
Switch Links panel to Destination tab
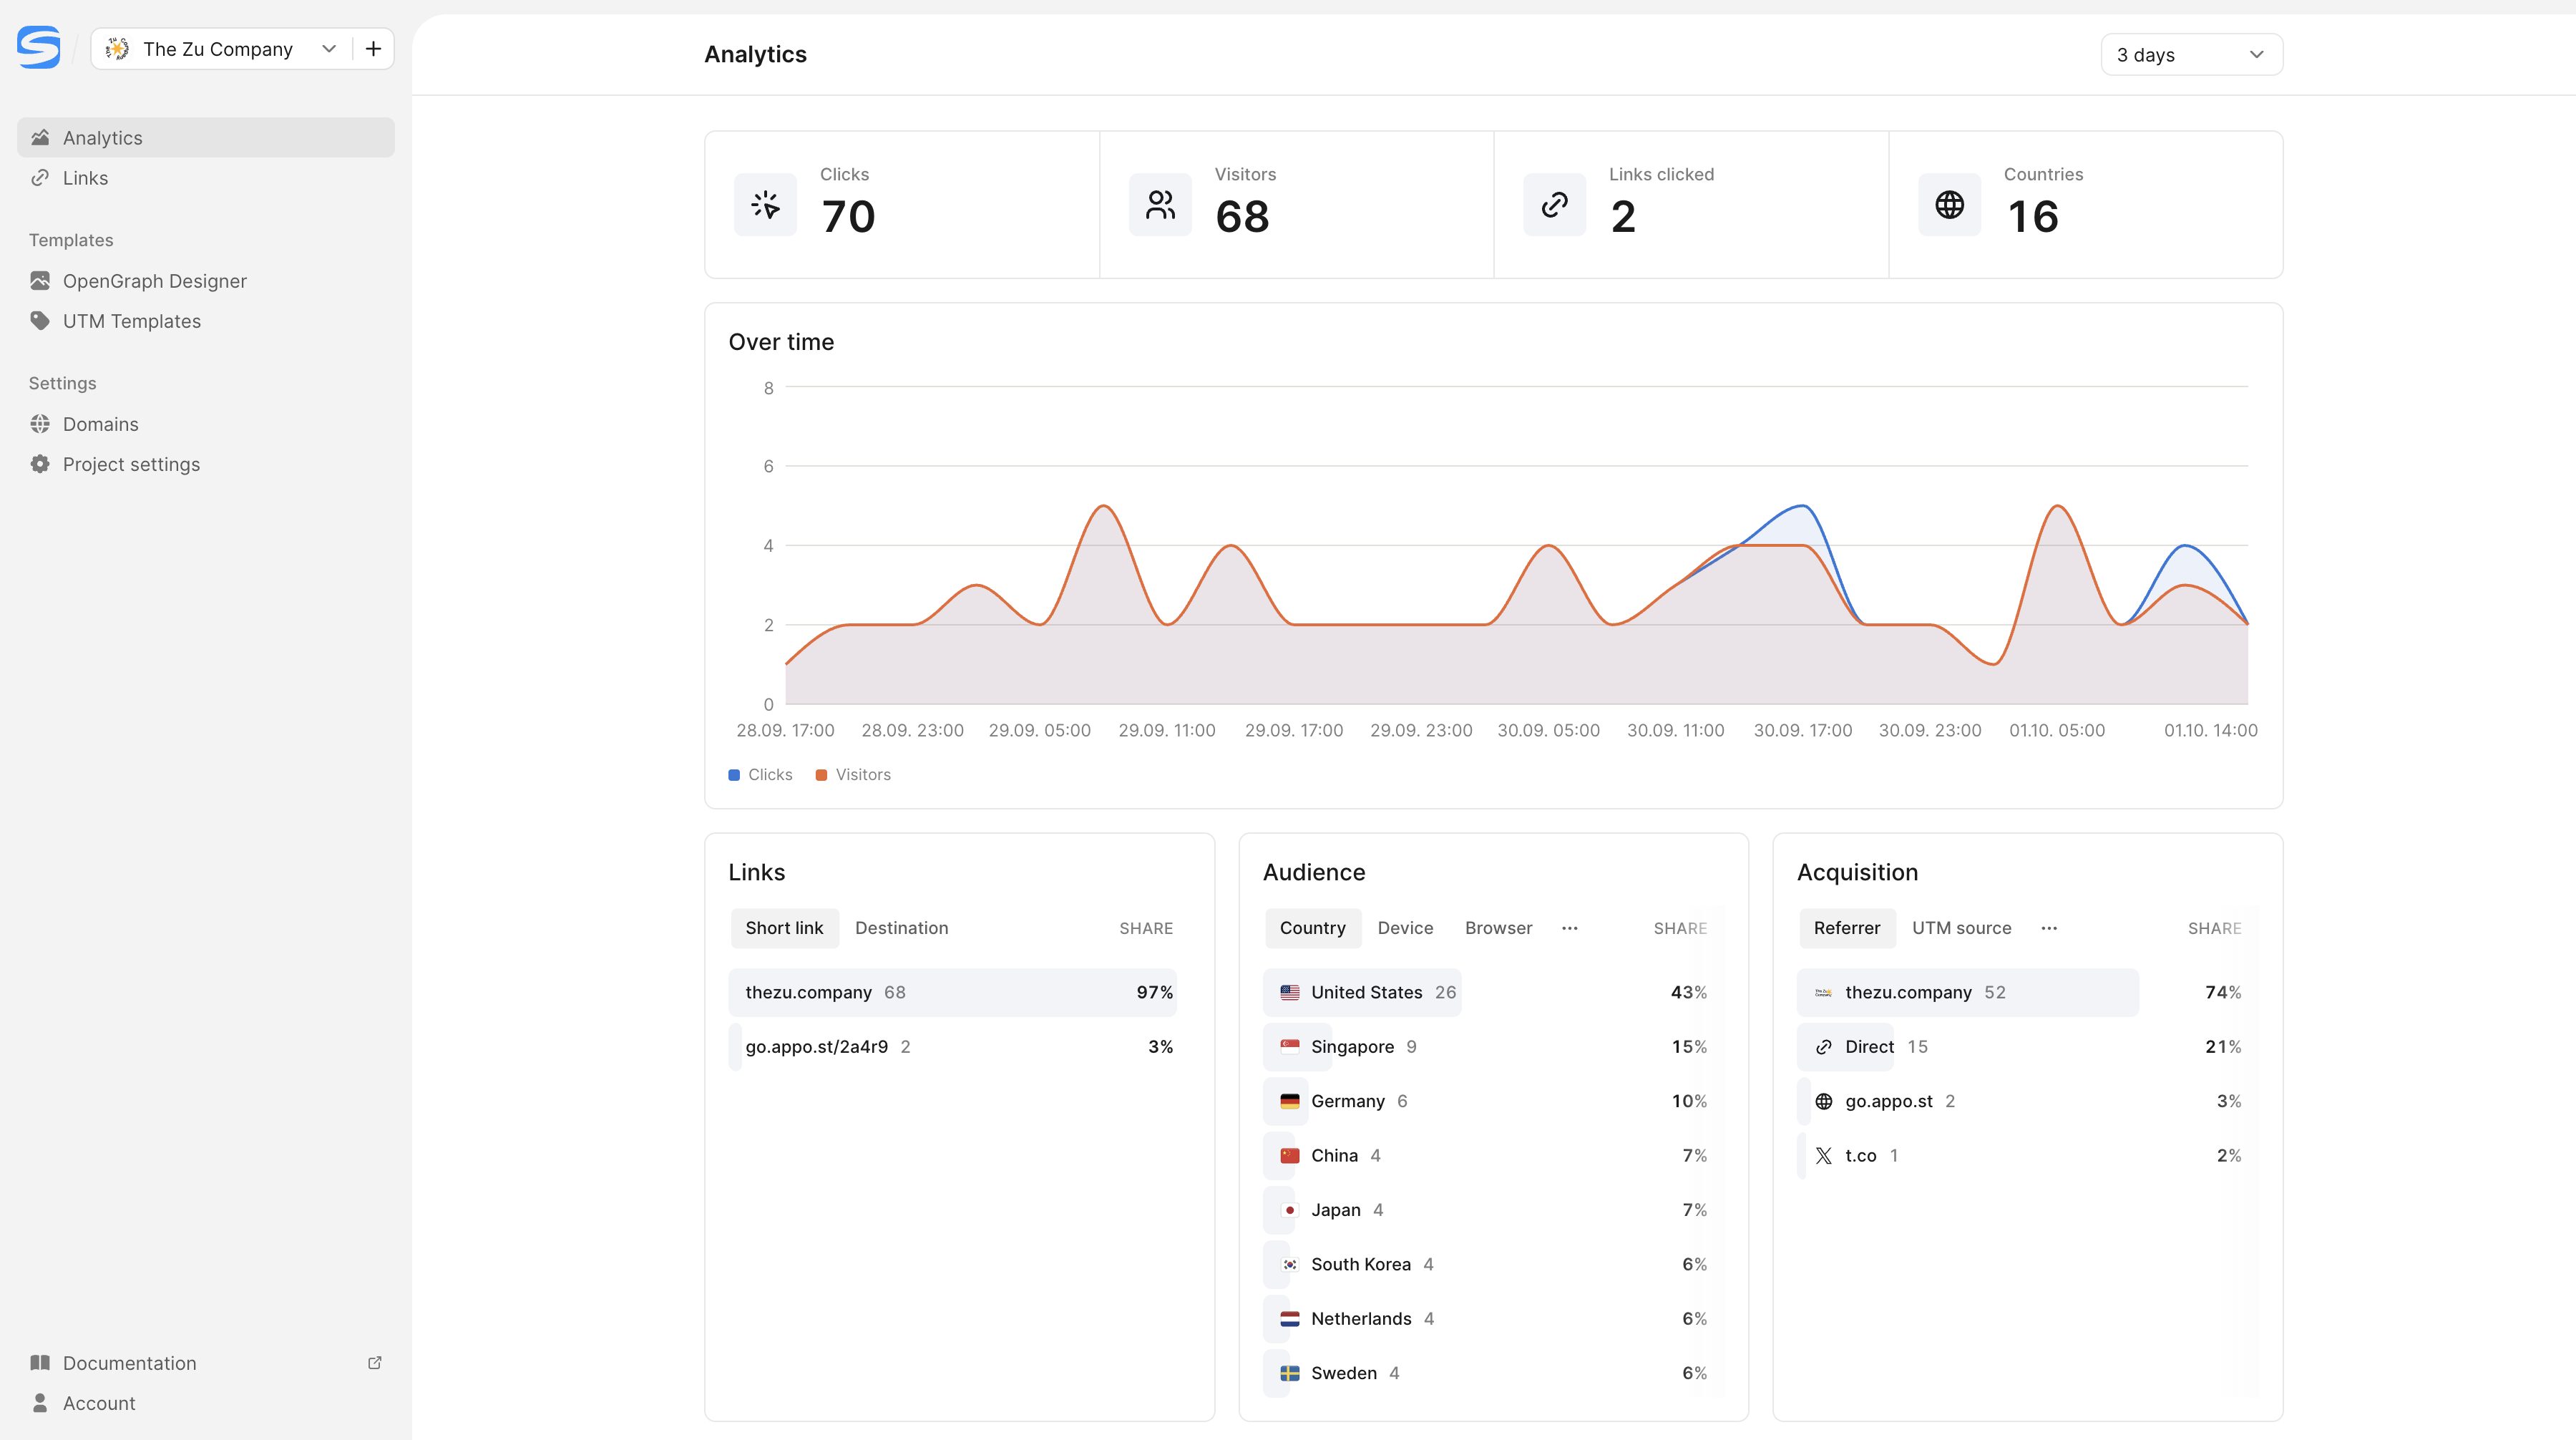pyautogui.click(x=901, y=928)
